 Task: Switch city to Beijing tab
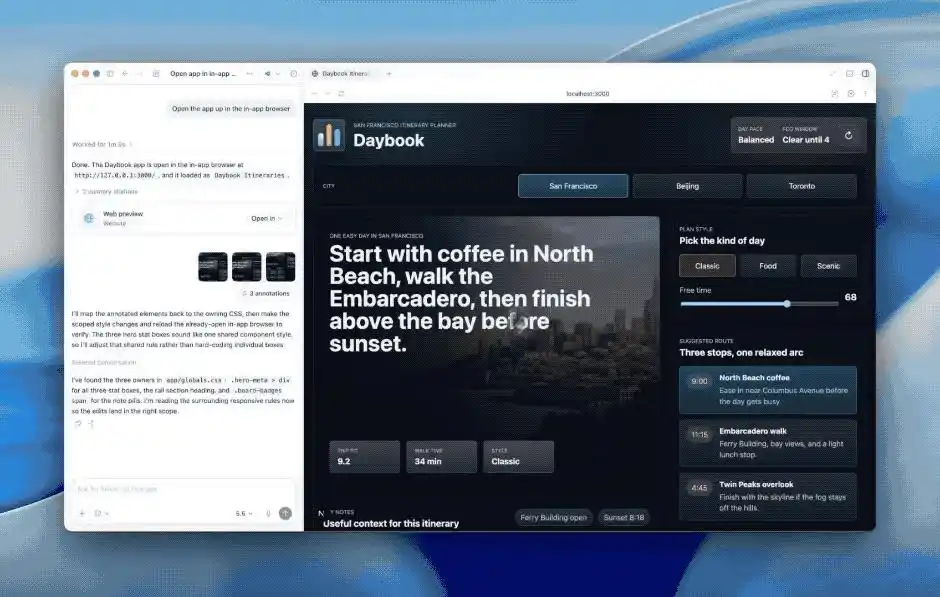[x=688, y=186]
